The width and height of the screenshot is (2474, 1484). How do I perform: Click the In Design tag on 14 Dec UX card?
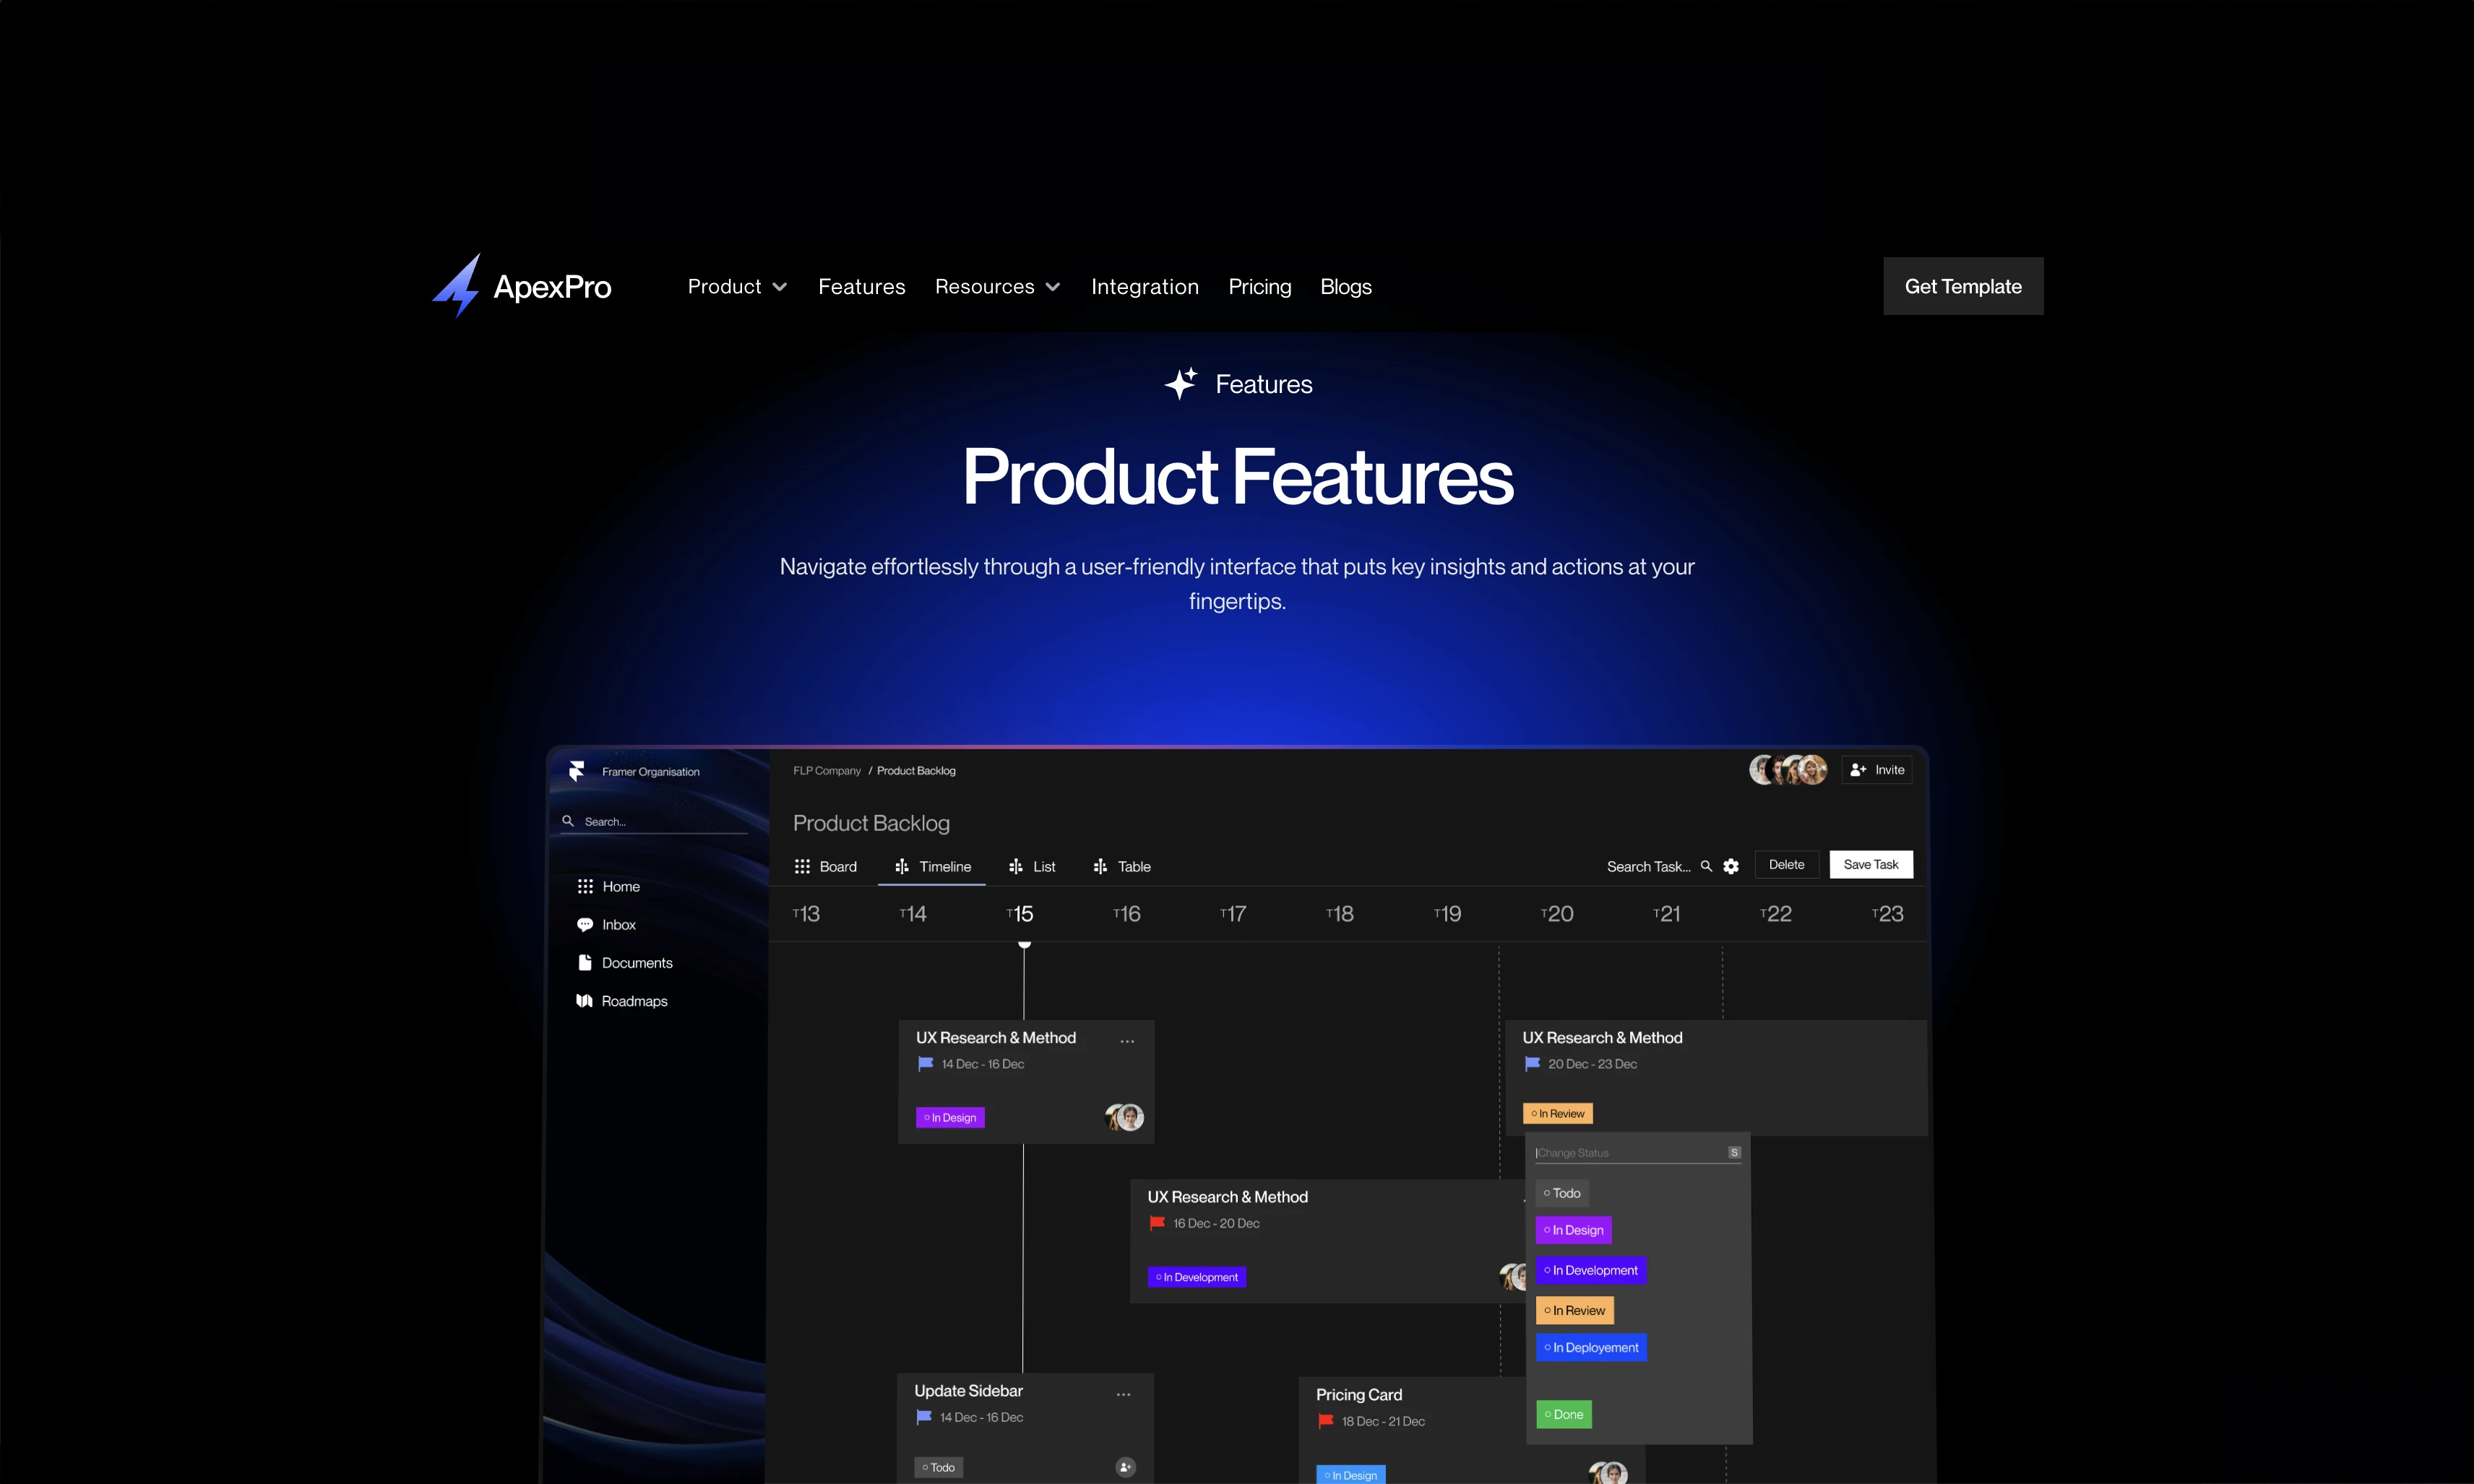[x=950, y=1117]
